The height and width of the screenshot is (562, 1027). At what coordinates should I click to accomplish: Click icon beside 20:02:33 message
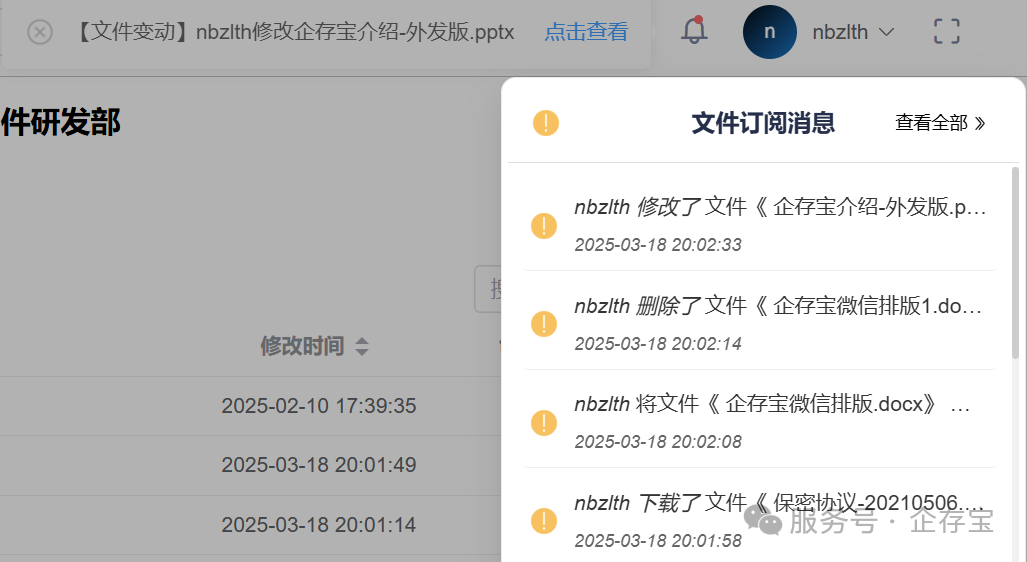(544, 225)
